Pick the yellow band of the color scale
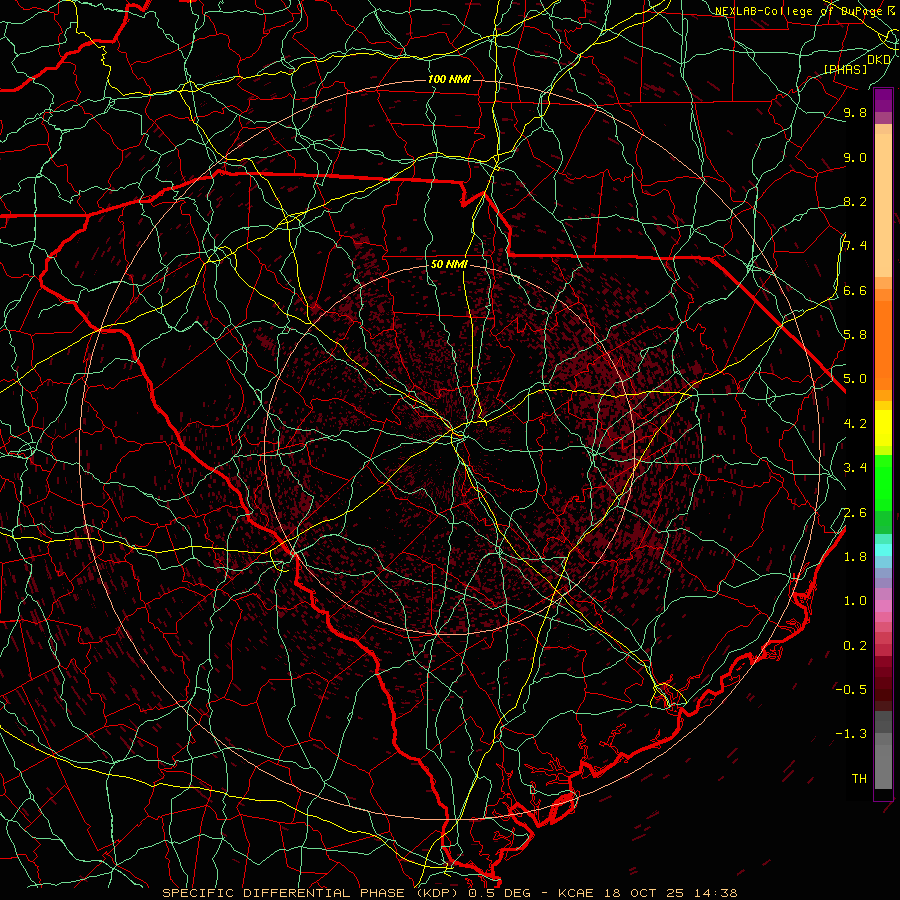The height and width of the screenshot is (900, 900). point(883,428)
